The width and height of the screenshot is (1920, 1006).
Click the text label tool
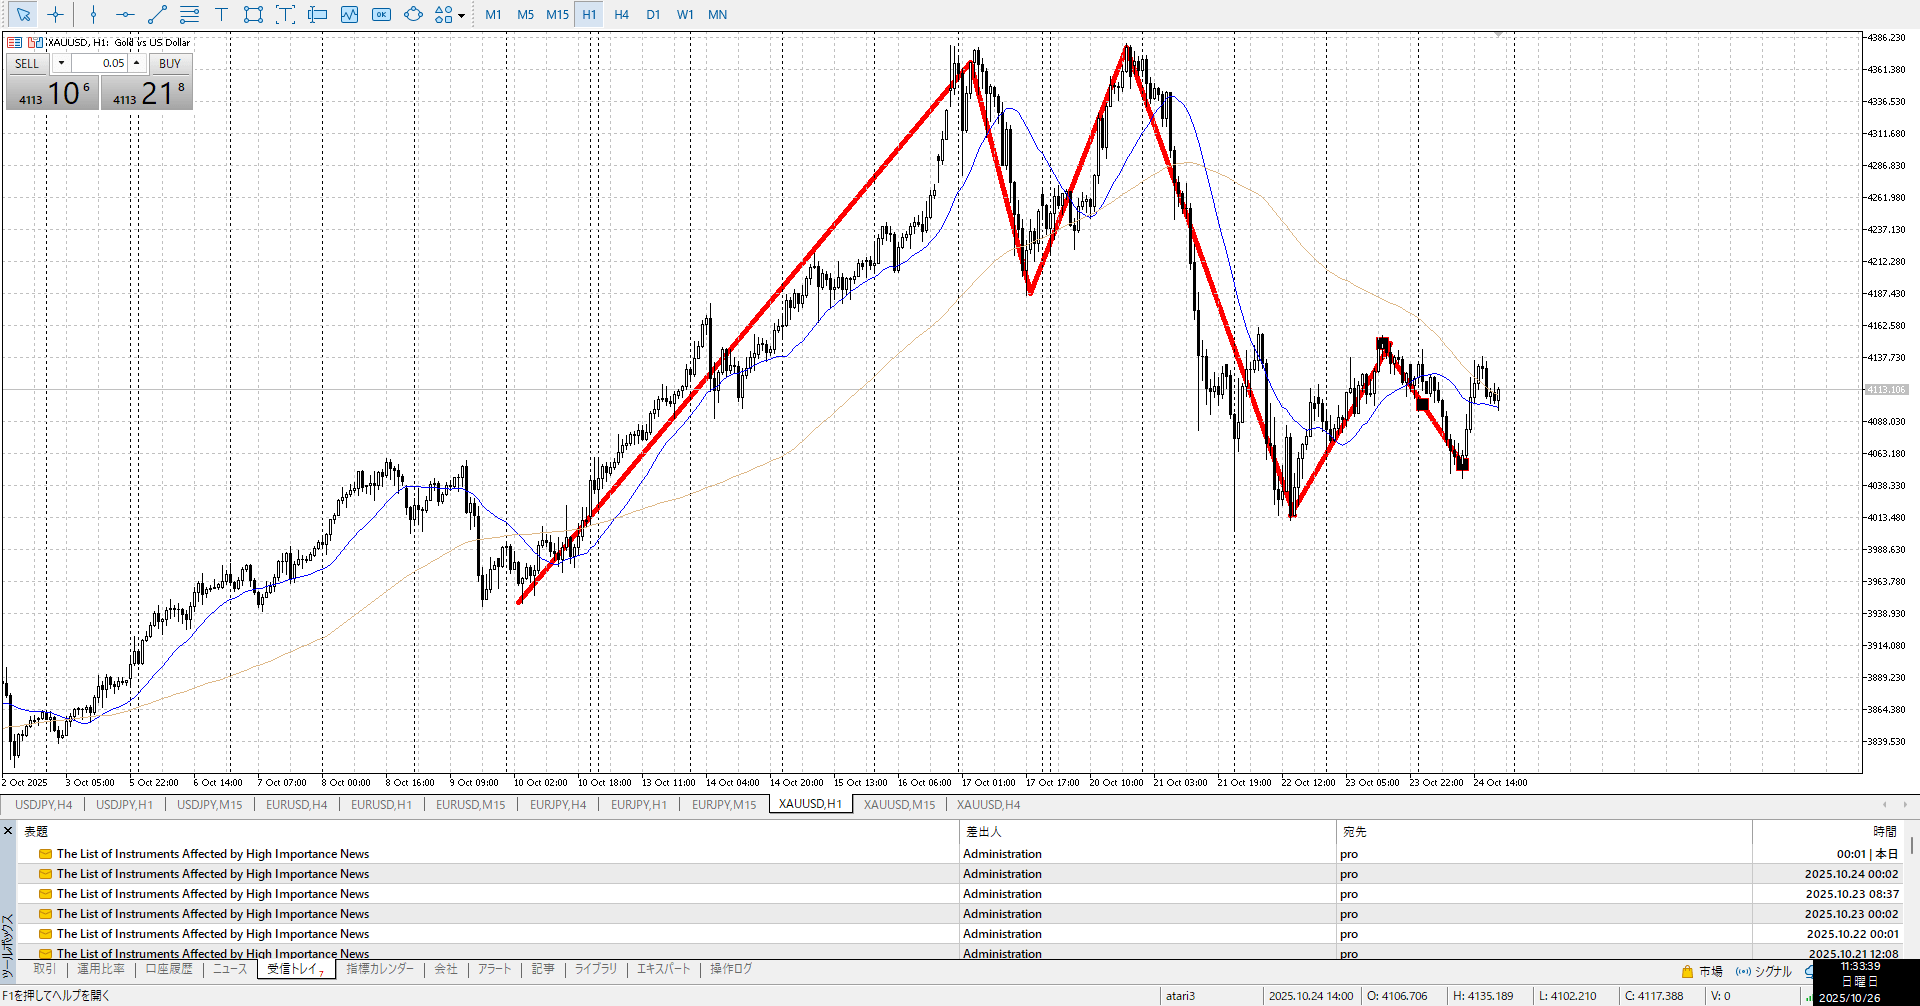click(285, 15)
